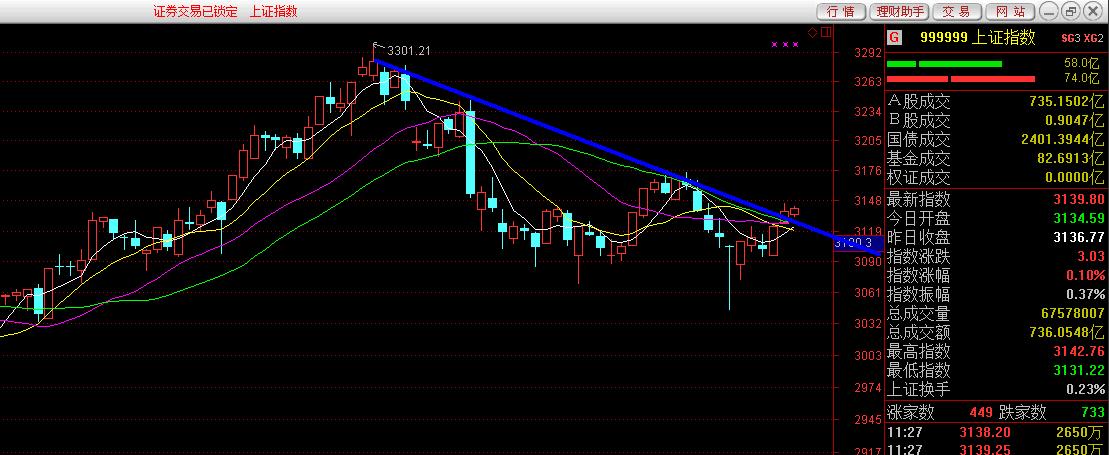Image resolution: width=1109 pixels, height=455 pixels.
Task: Click the 3301.21 peak price label
Action: click(409, 50)
